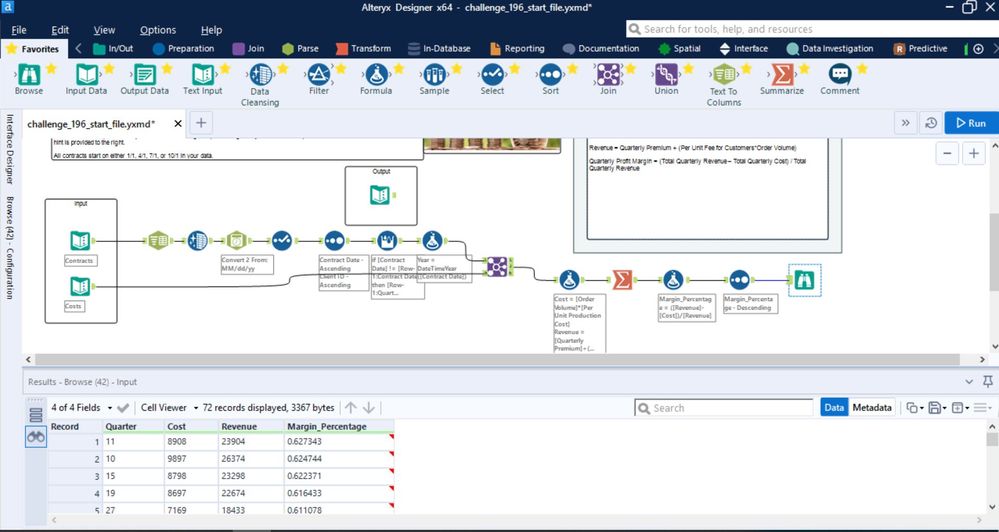Select the Join tool in palette

608,75
